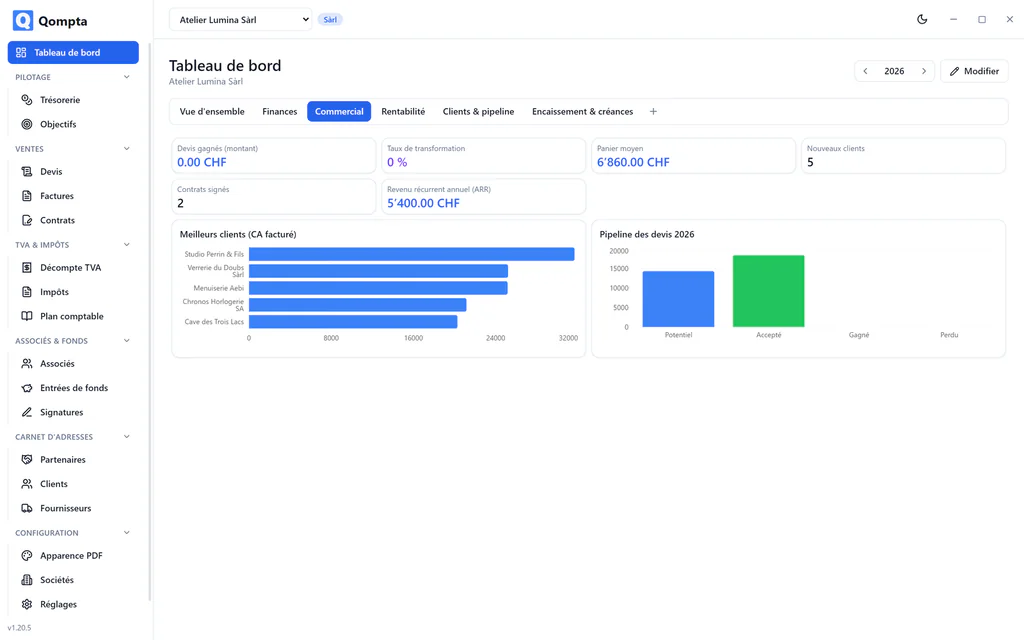Collapse the CARNET D'ADRESSES section
Screen dimensions: 1024x640
(127, 437)
